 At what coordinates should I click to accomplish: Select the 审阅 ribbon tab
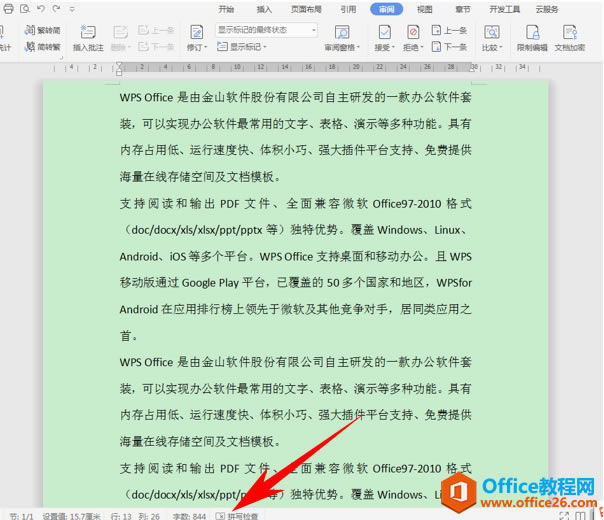click(x=386, y=9)
